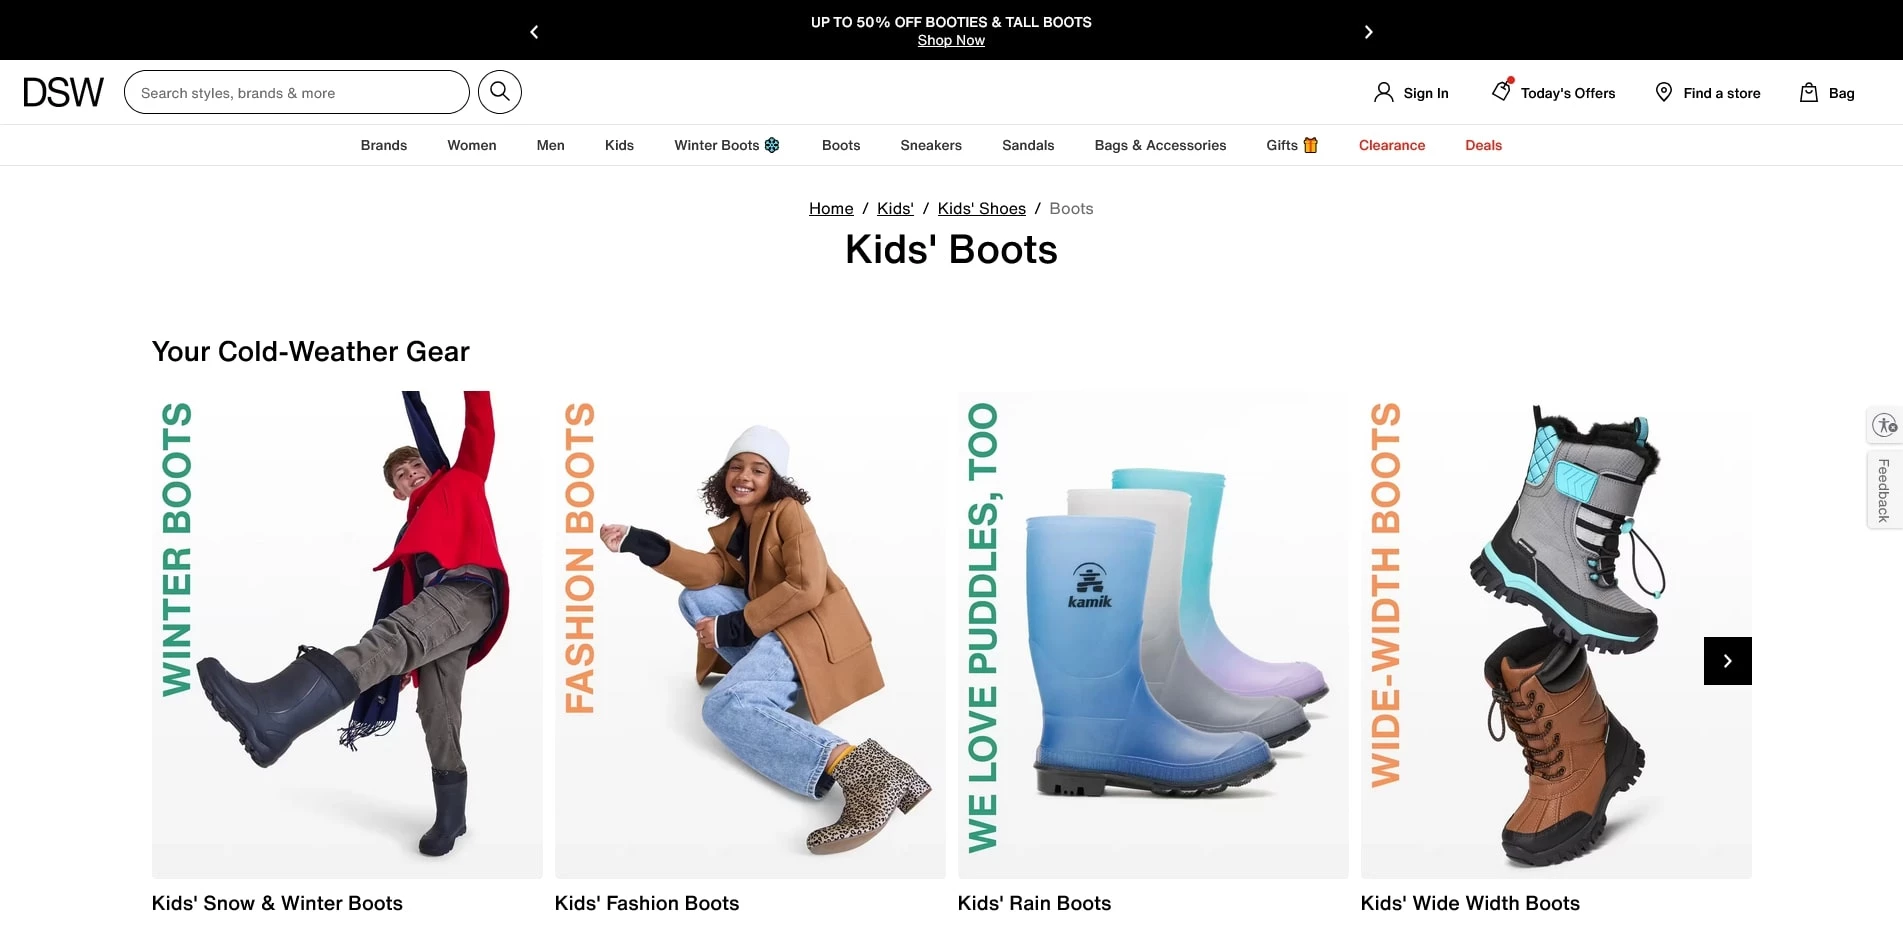Show next promo banner with right arrow
Viewport: 1903px width, 927px height.
click(1368, 32)
